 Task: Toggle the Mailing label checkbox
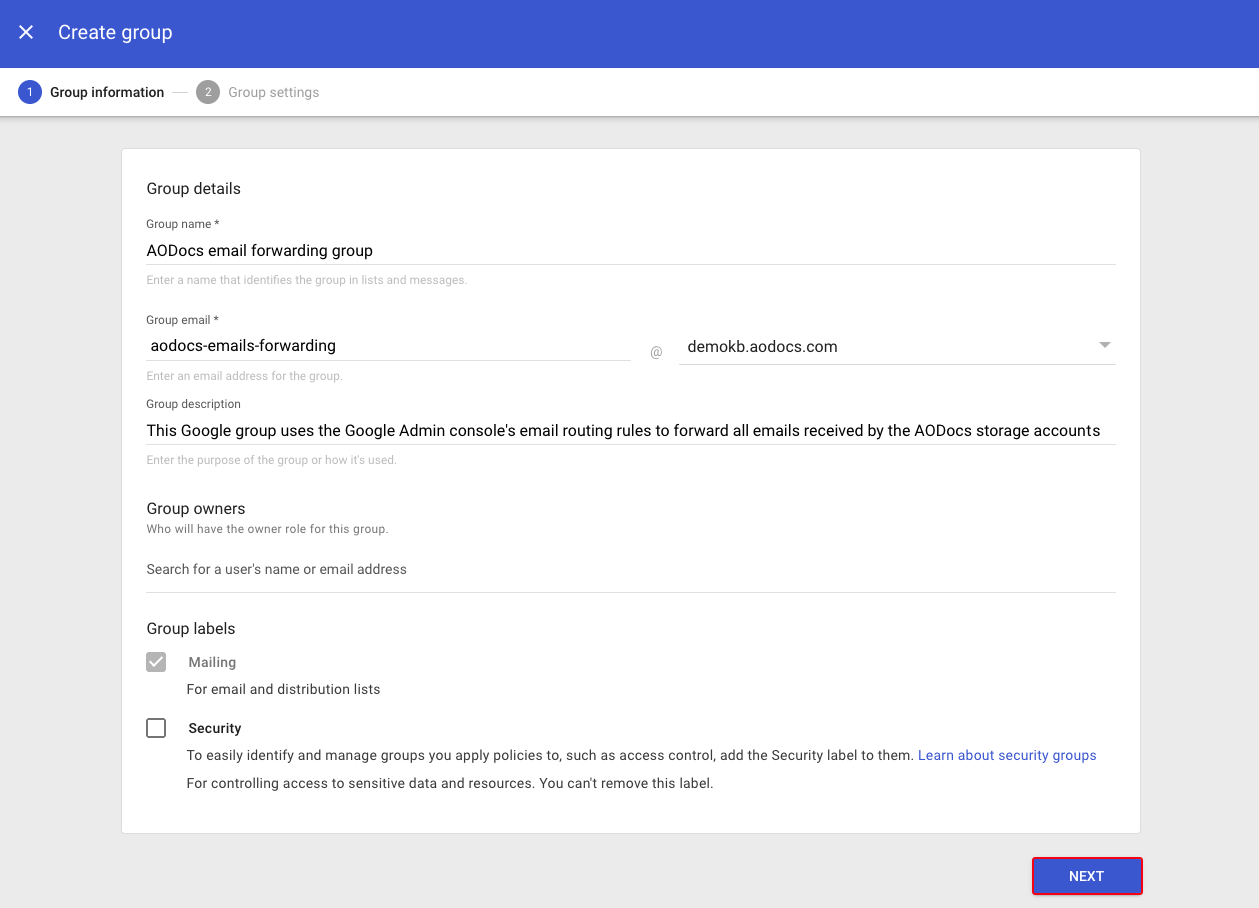coord(156,662)
